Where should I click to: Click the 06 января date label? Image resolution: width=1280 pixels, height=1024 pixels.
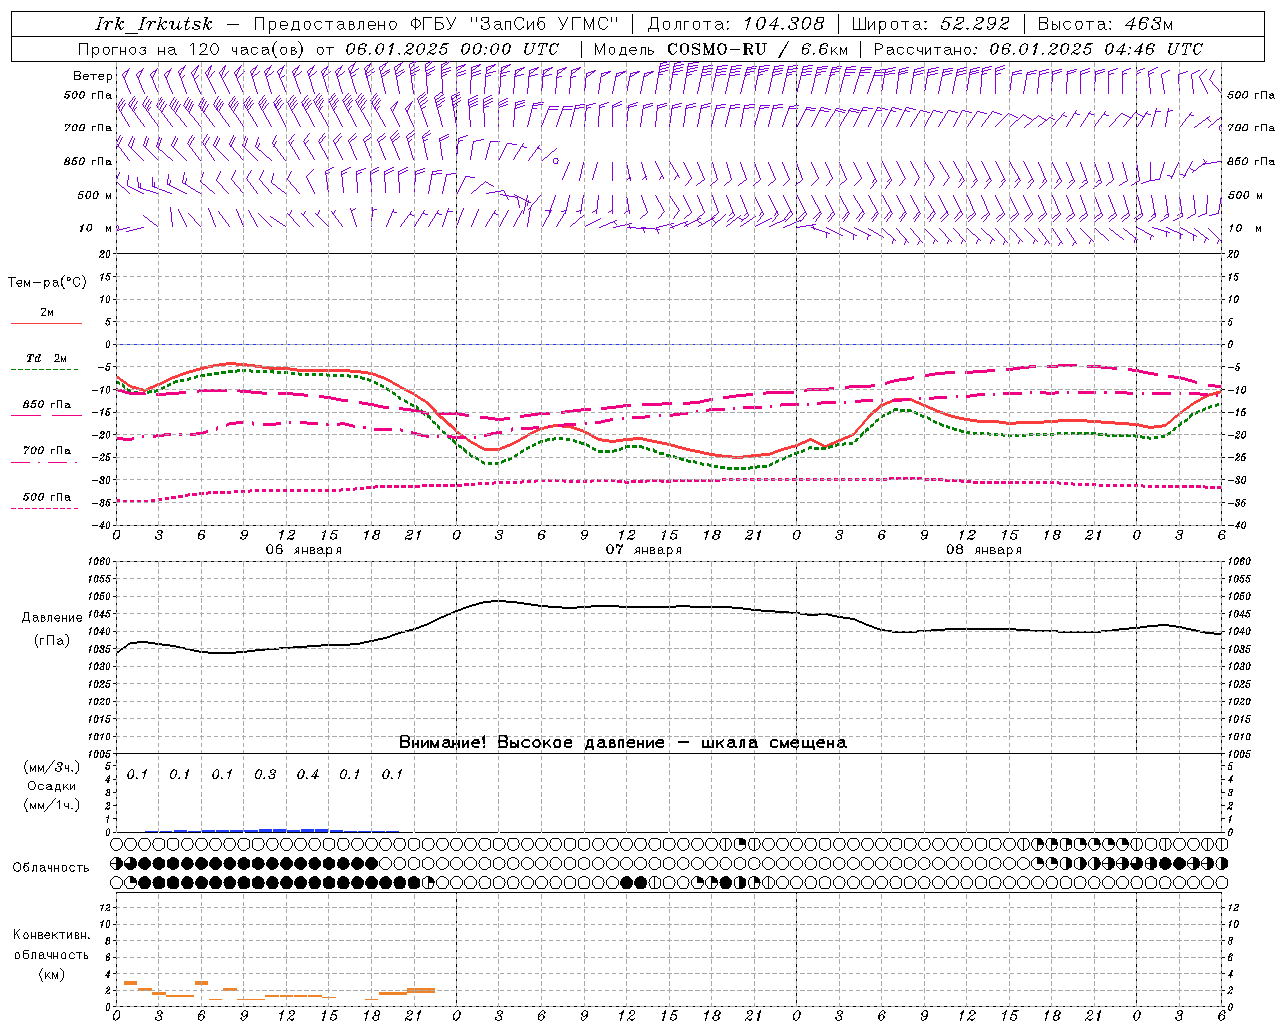[x=303, y=550]
